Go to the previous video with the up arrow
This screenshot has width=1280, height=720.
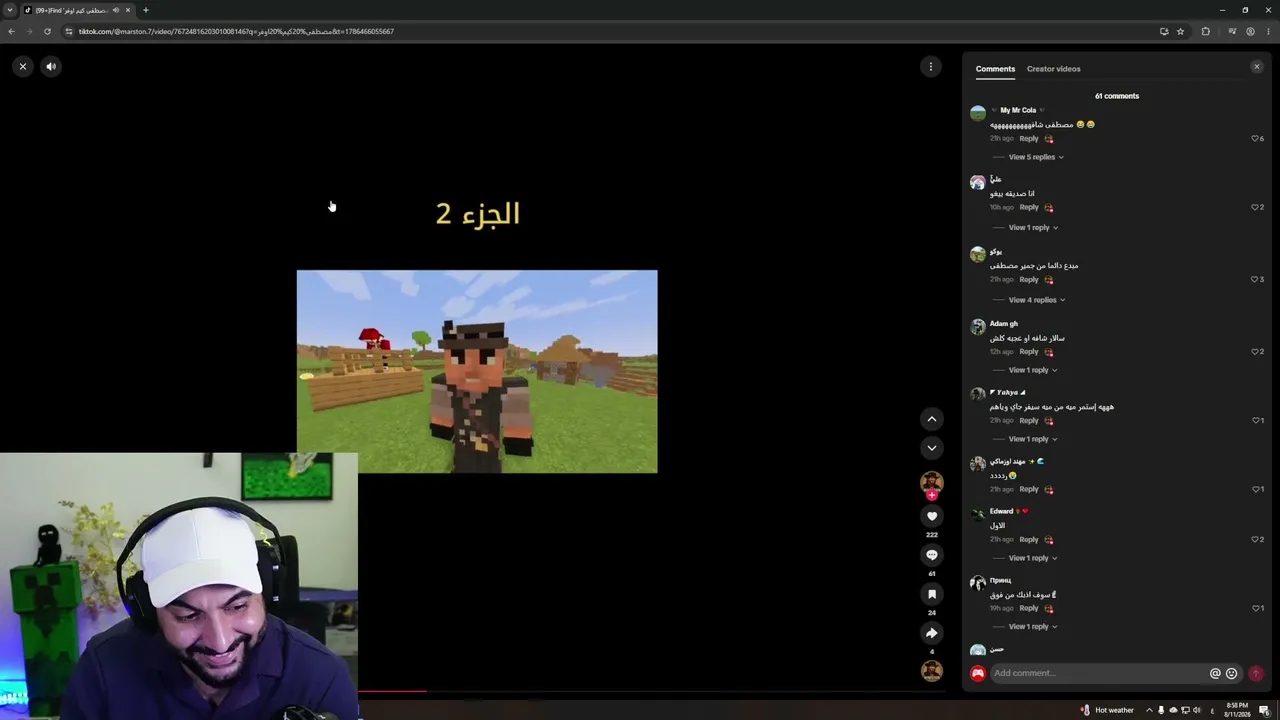point(932,420)
